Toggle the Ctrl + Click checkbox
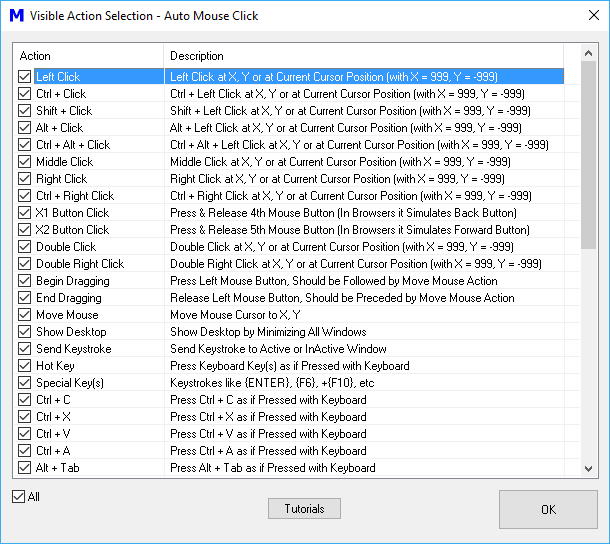 25,94
